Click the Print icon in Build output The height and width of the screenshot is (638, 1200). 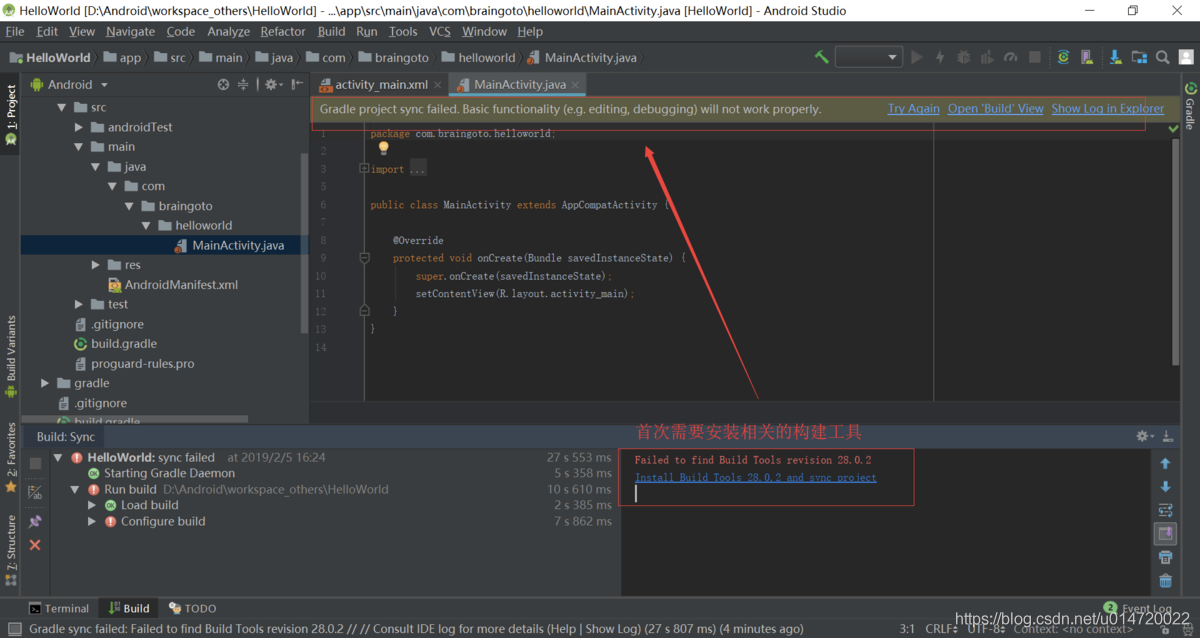click(x=1165, y=557)
